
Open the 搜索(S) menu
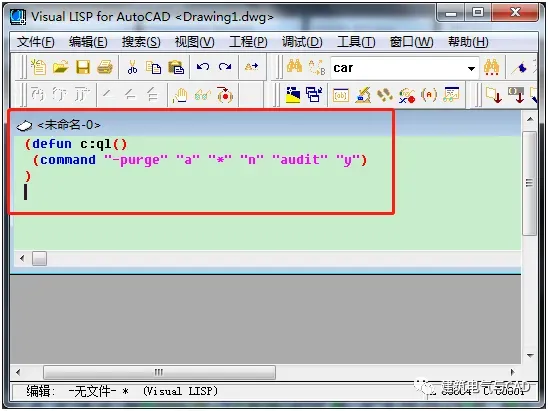pos(141,42)
